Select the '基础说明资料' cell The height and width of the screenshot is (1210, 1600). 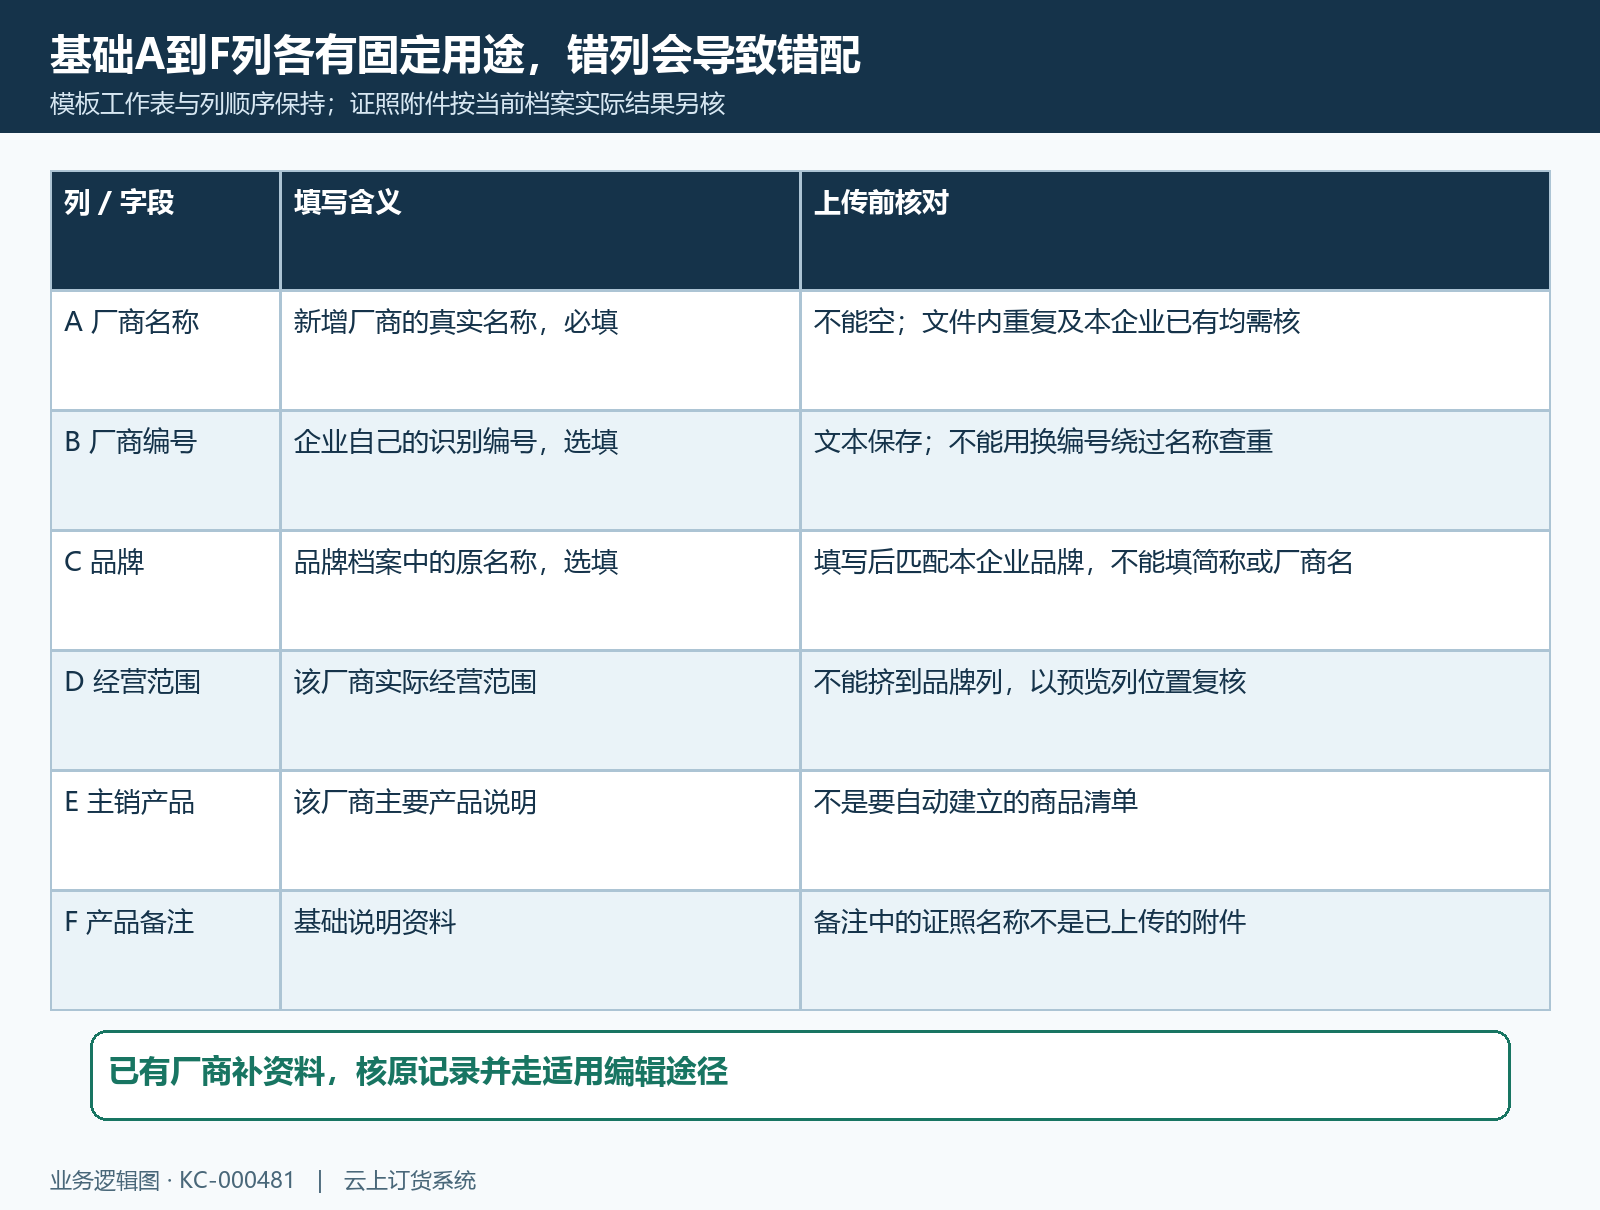[541, 951]
